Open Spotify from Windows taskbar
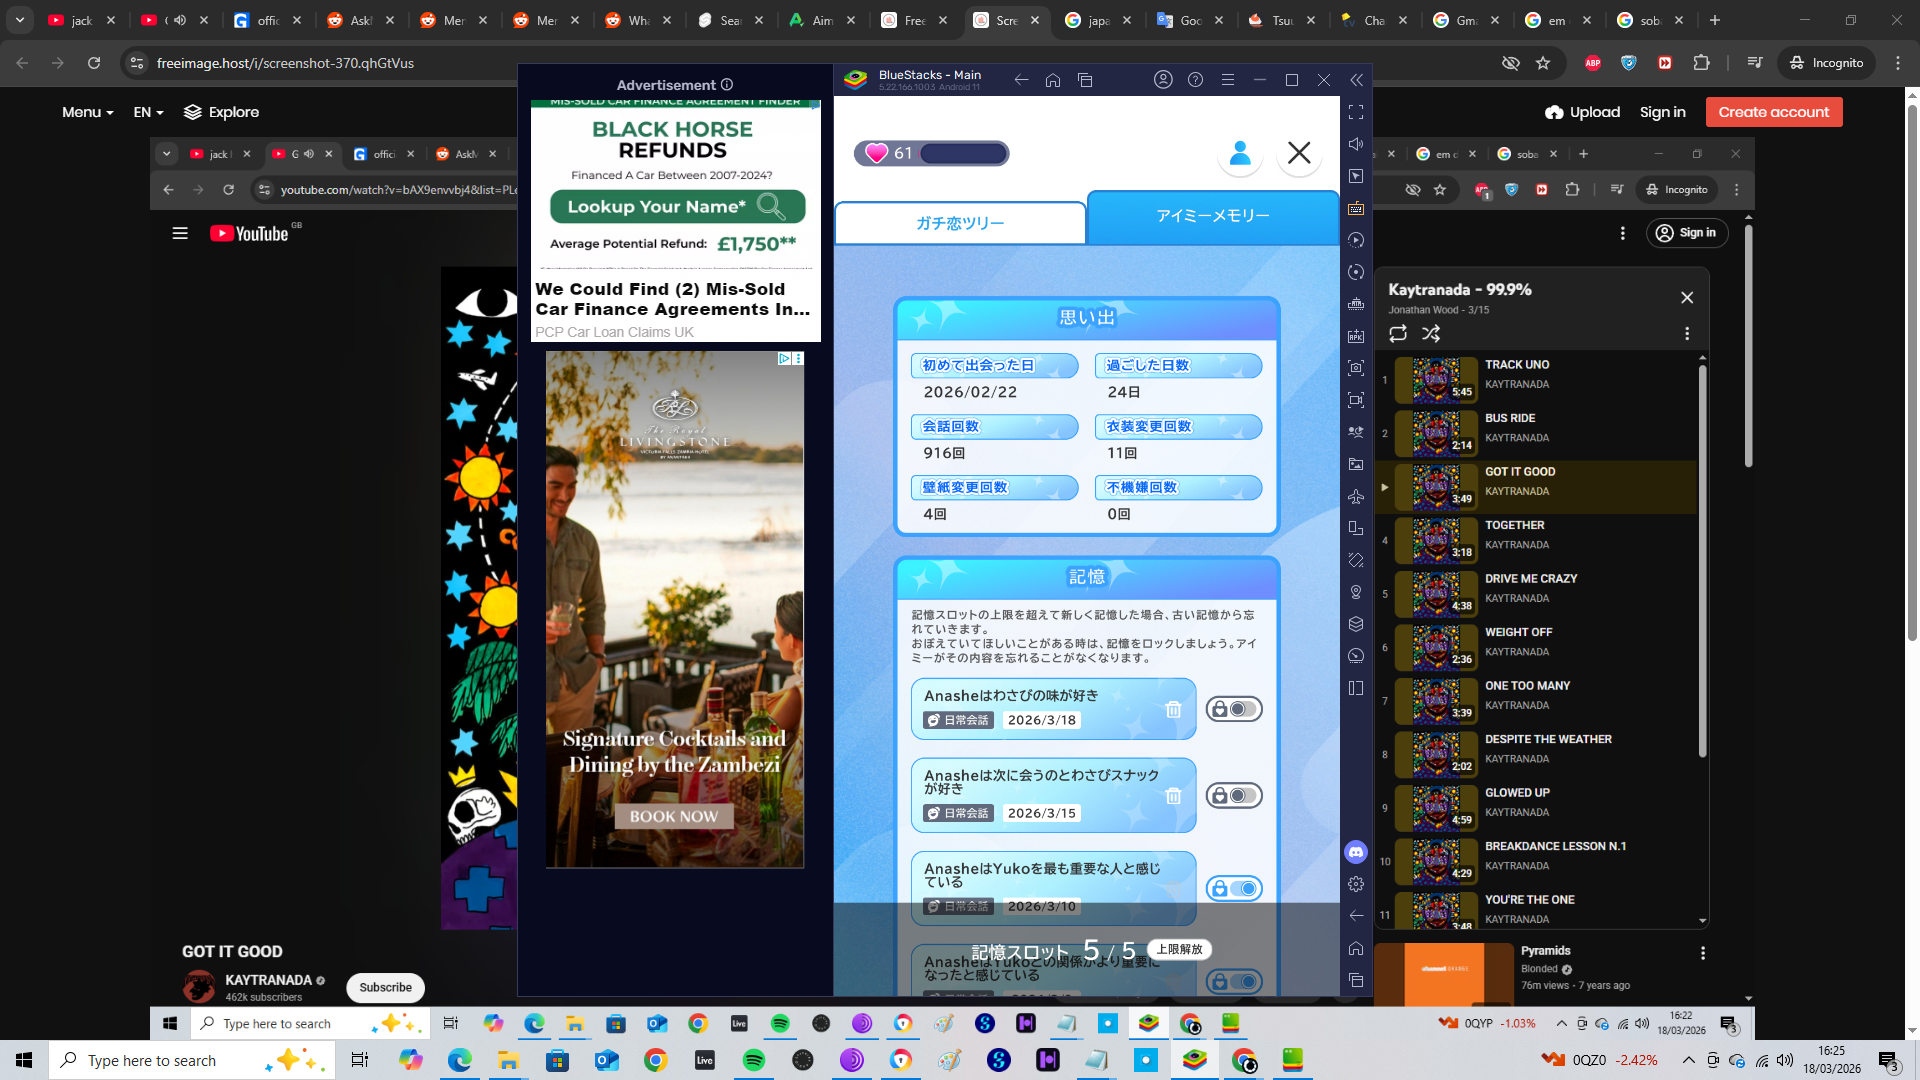Screen dimensions: 1920x1080 point(754,1060)
